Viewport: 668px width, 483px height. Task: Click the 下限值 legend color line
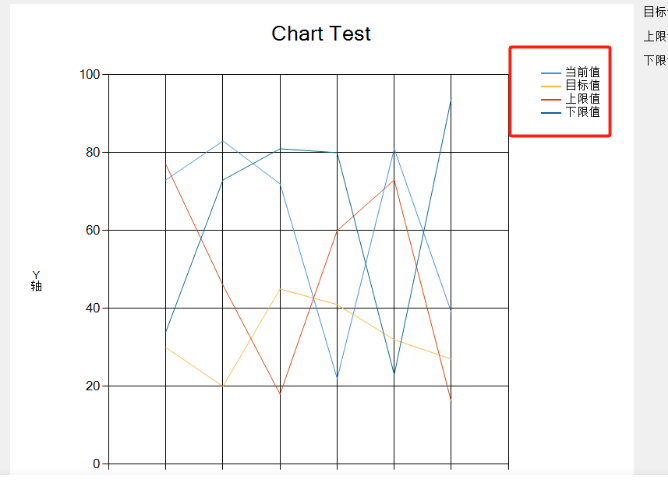pyautogui.click(x=551, y=111)
